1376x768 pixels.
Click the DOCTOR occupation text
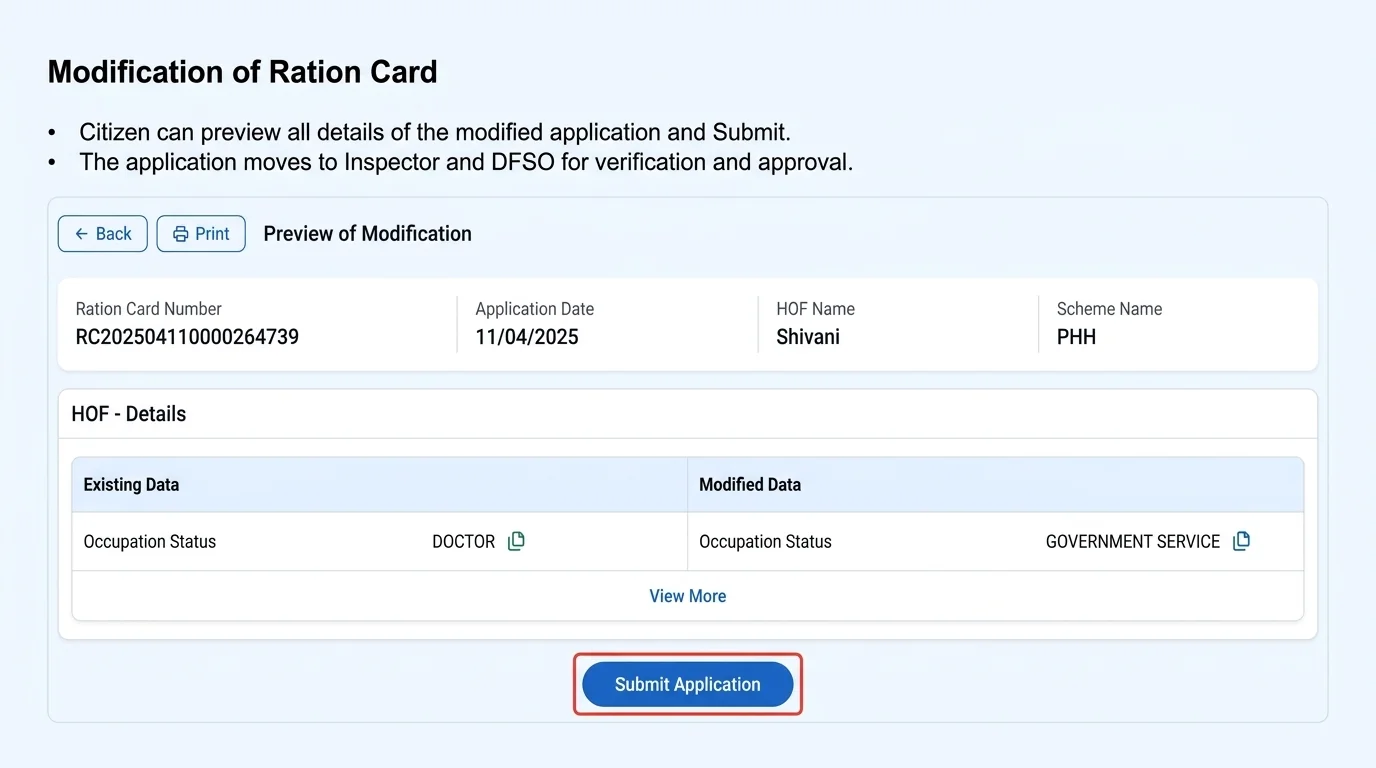point(464,542)
